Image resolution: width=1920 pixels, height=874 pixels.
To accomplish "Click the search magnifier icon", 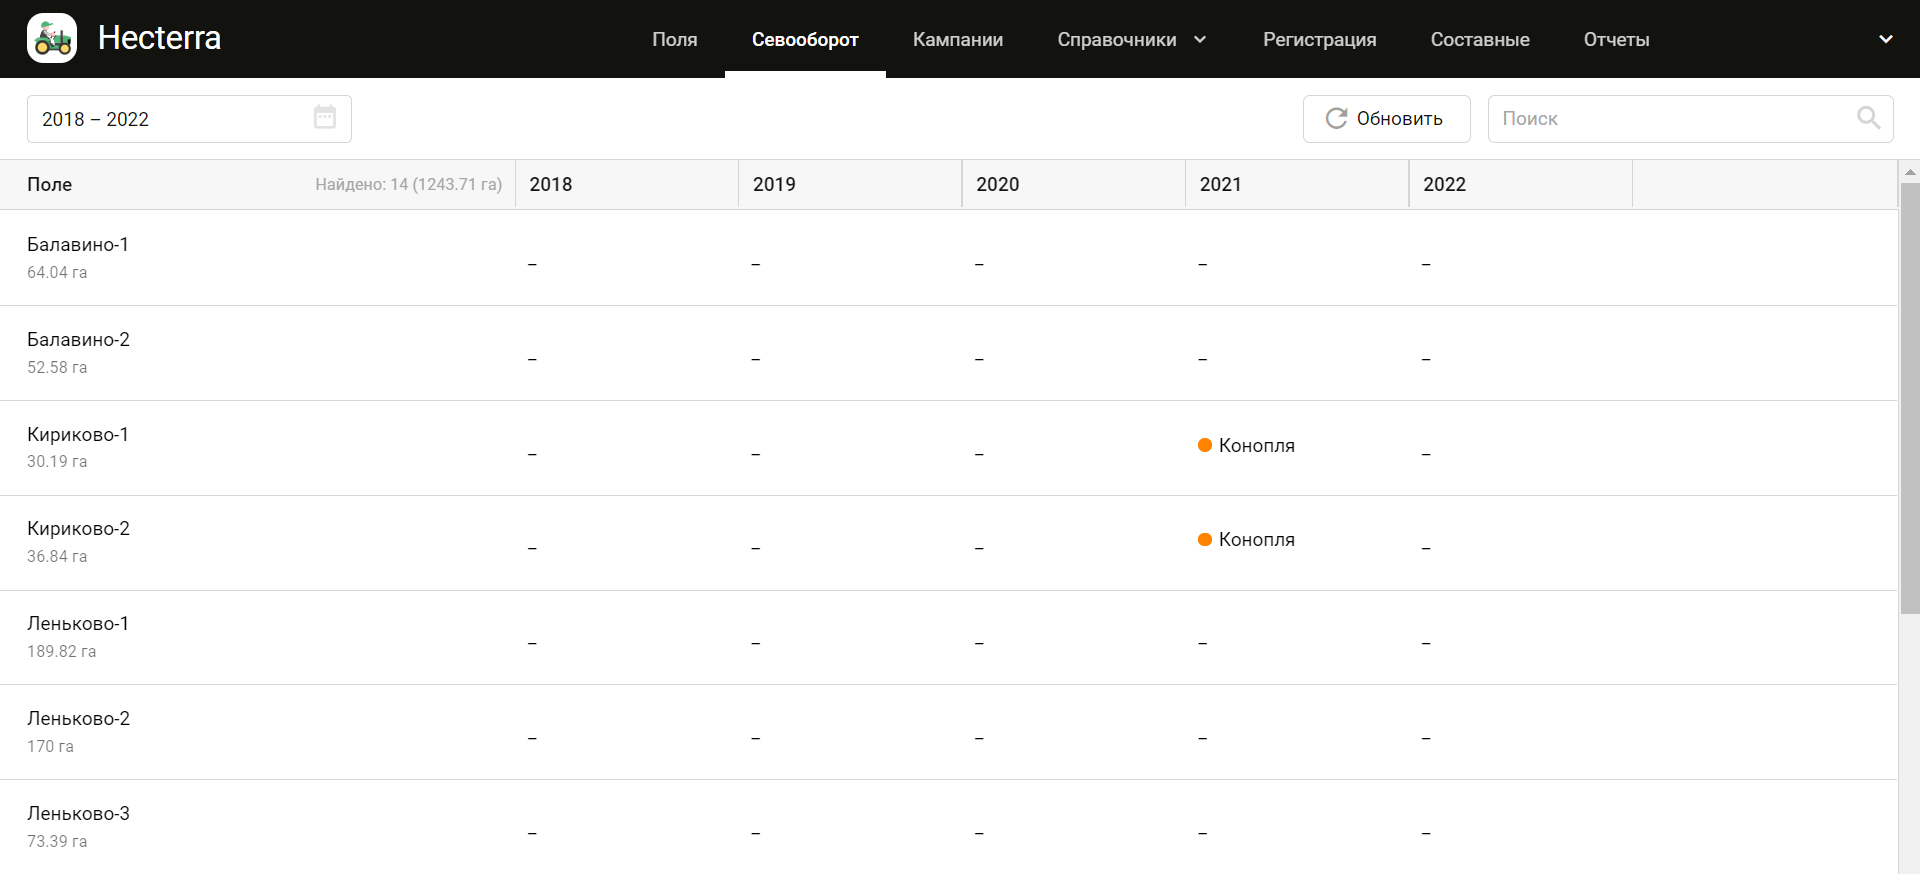I will [x=1867, y=118].
